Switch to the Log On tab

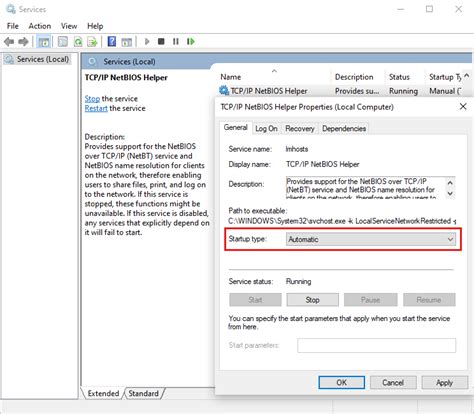266,129
